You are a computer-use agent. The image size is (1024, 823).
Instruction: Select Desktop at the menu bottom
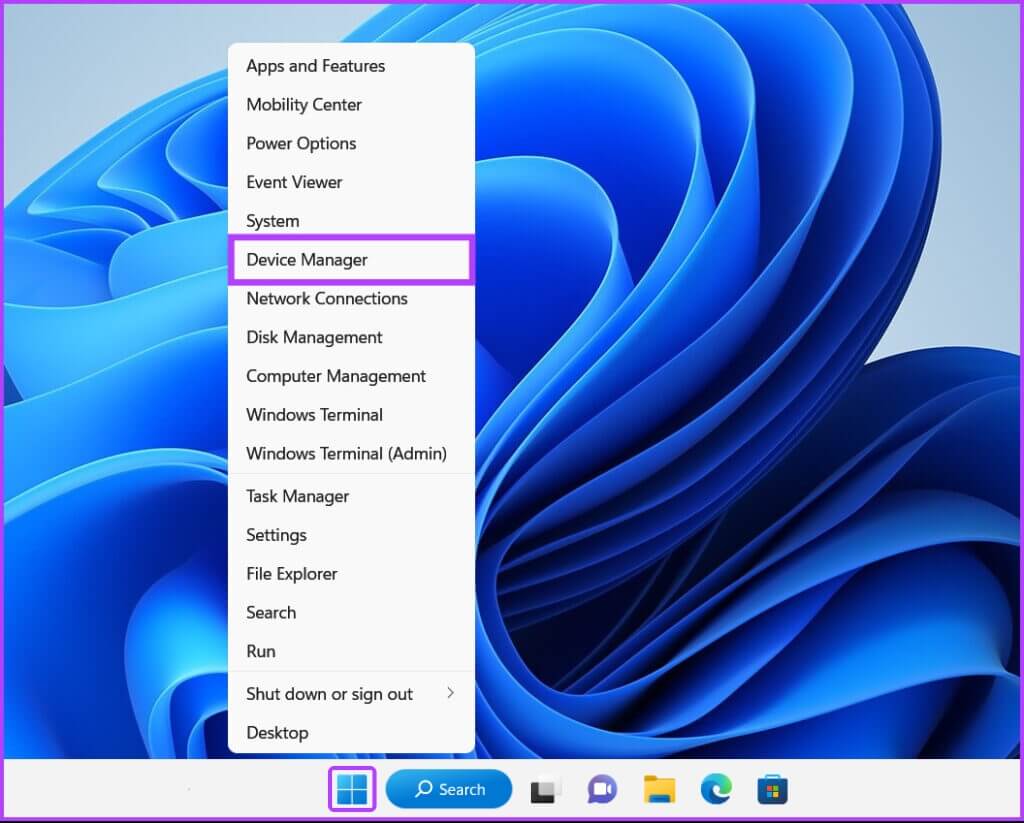point(277,733)
